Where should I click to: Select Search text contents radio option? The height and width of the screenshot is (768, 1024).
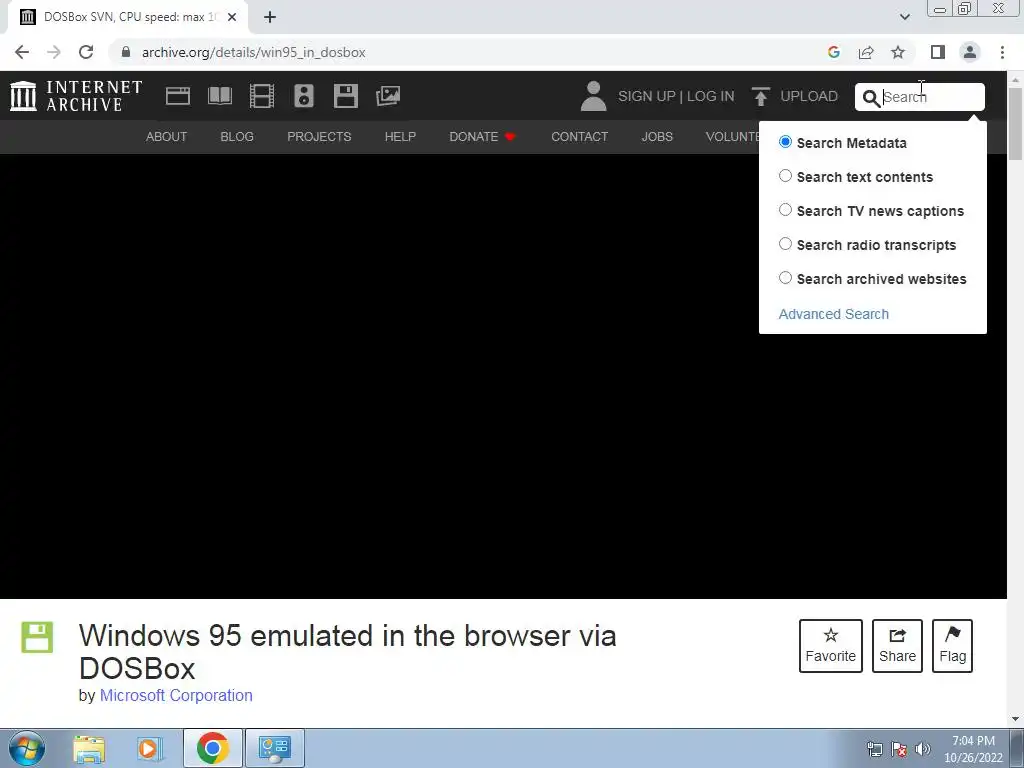(785, 176)
